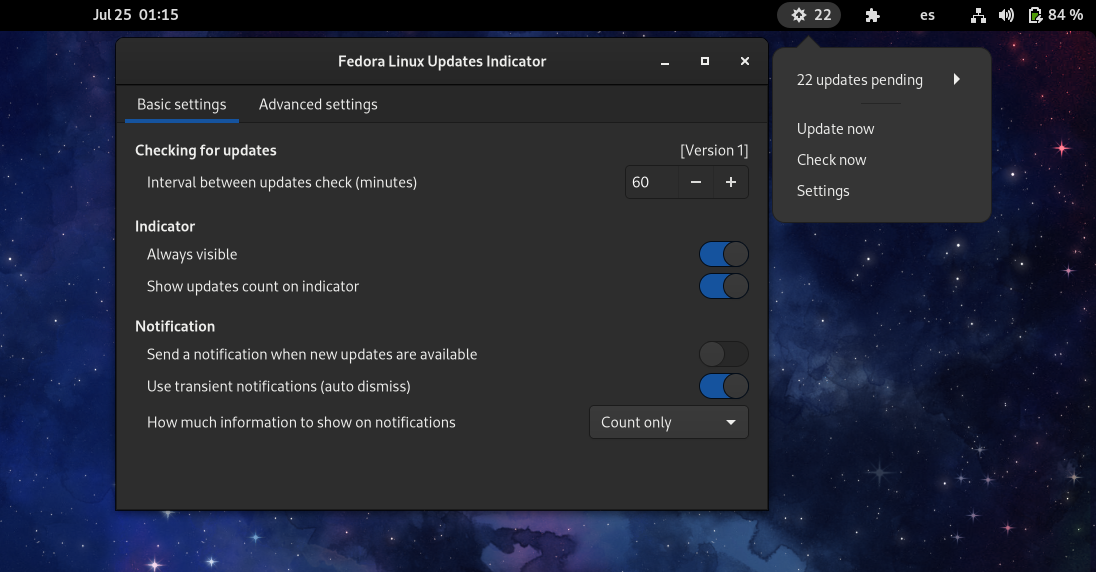
Task: Click the puzzle-piece extensions icon
Action: click(x=872, y=15)
